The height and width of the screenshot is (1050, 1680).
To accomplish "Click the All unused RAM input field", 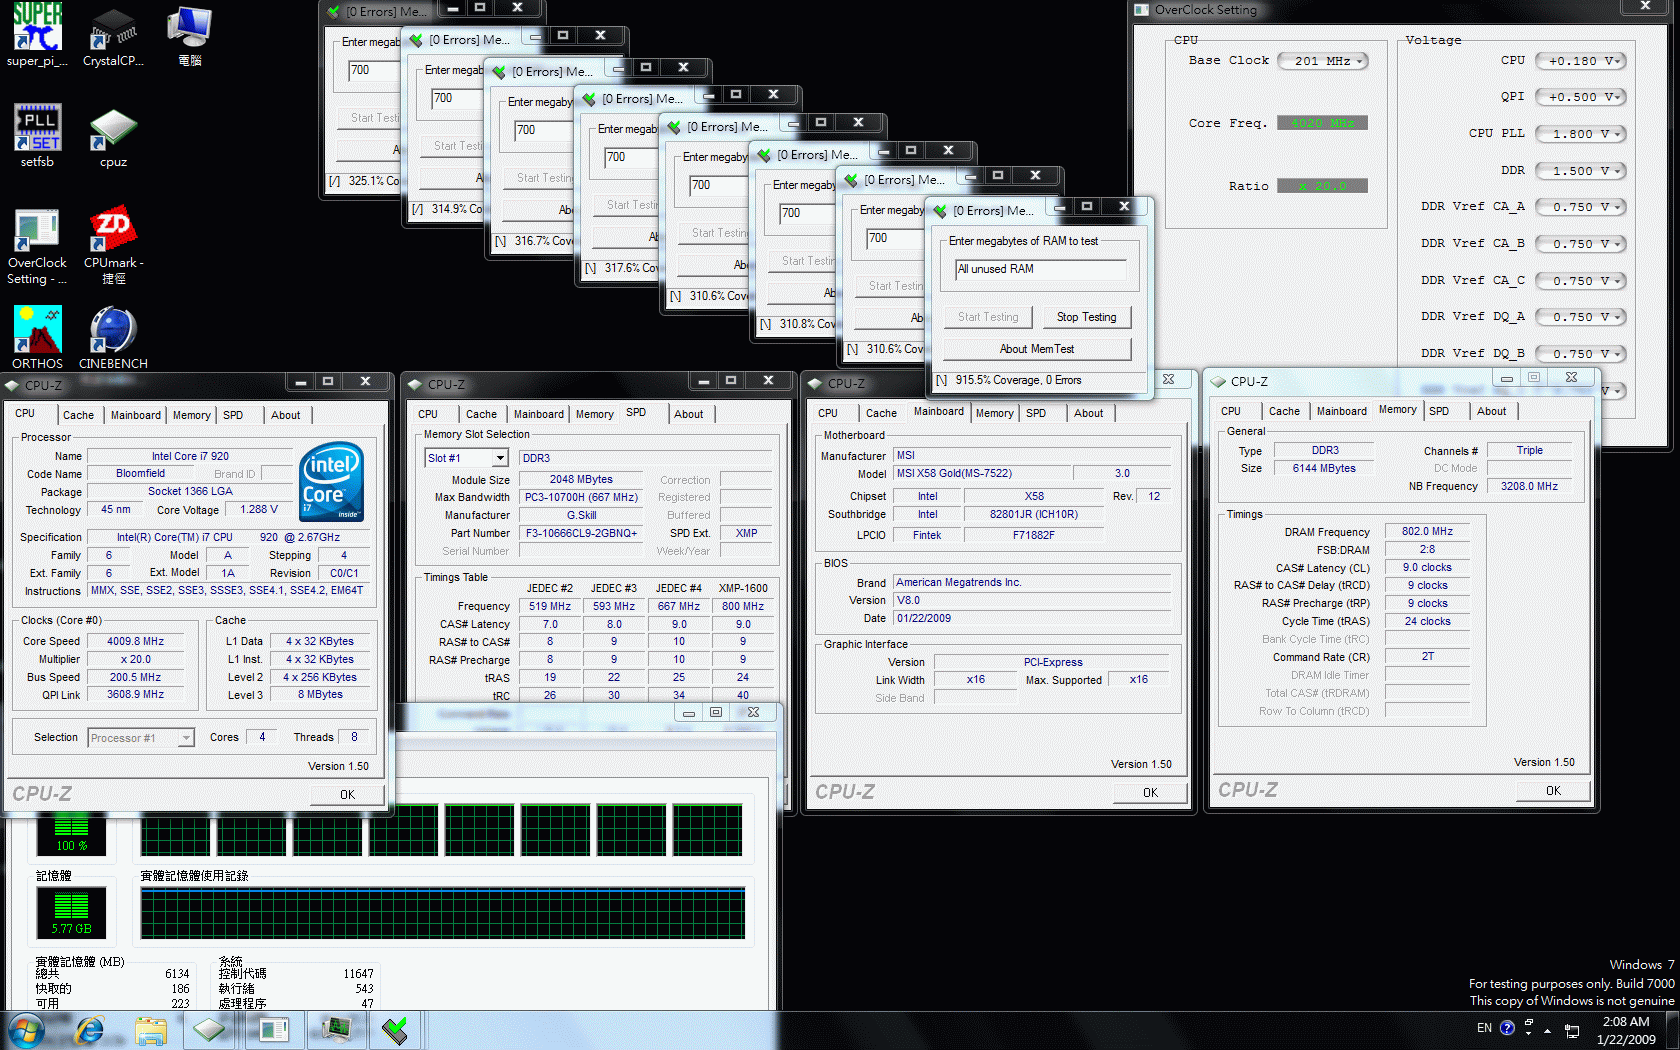I will tap(1040, 269).
